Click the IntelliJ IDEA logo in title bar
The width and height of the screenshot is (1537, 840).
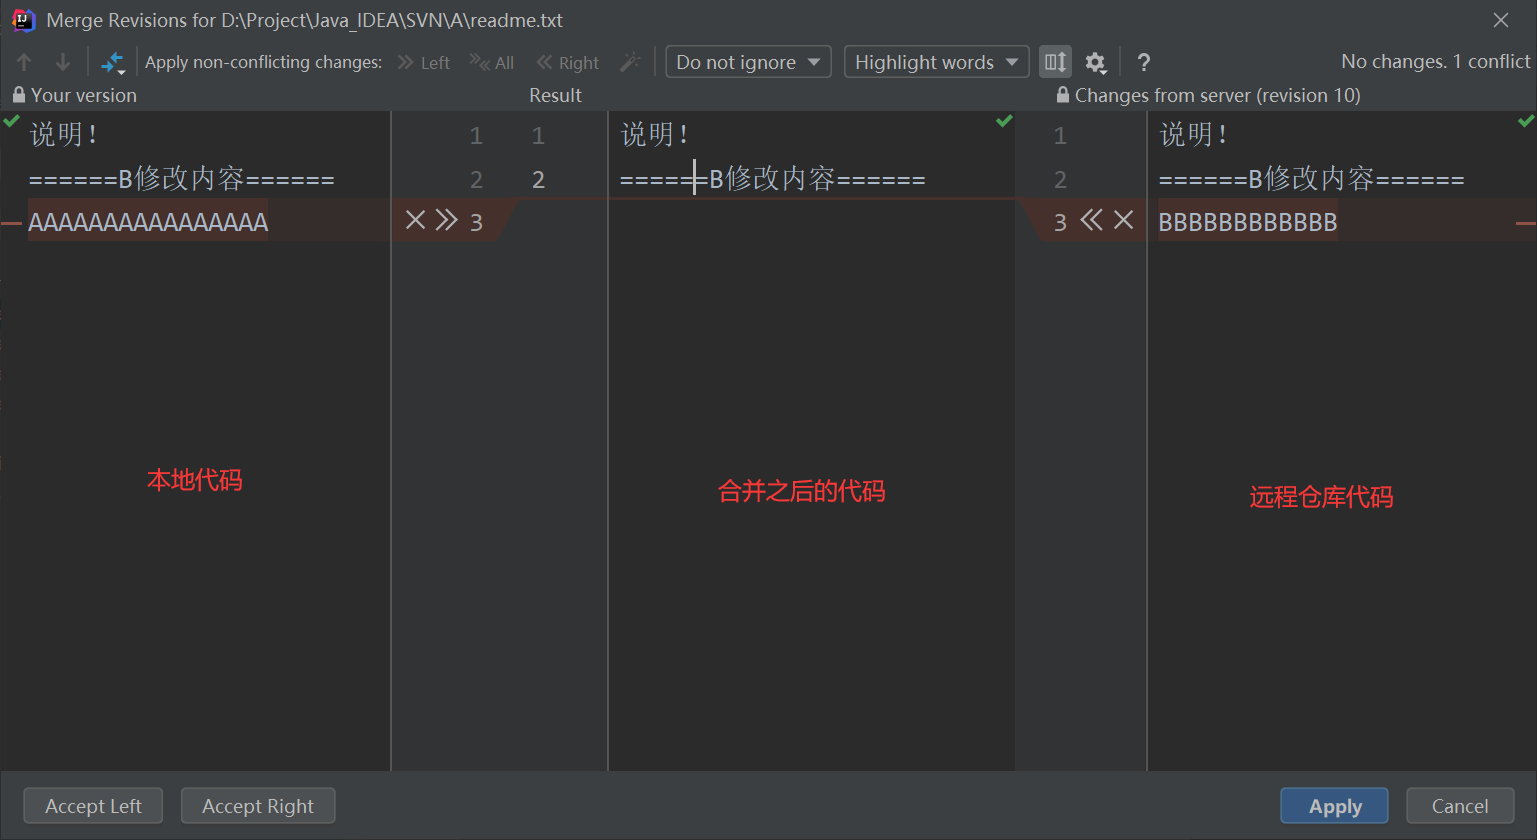[24, 20]
